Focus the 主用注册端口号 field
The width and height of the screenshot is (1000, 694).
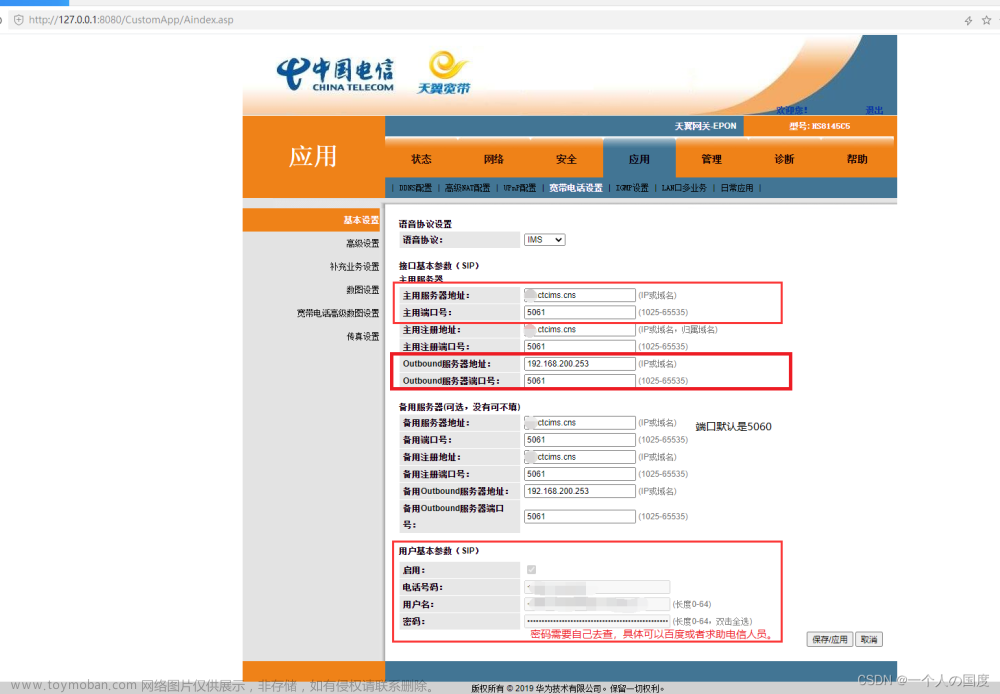click(579, 346)
